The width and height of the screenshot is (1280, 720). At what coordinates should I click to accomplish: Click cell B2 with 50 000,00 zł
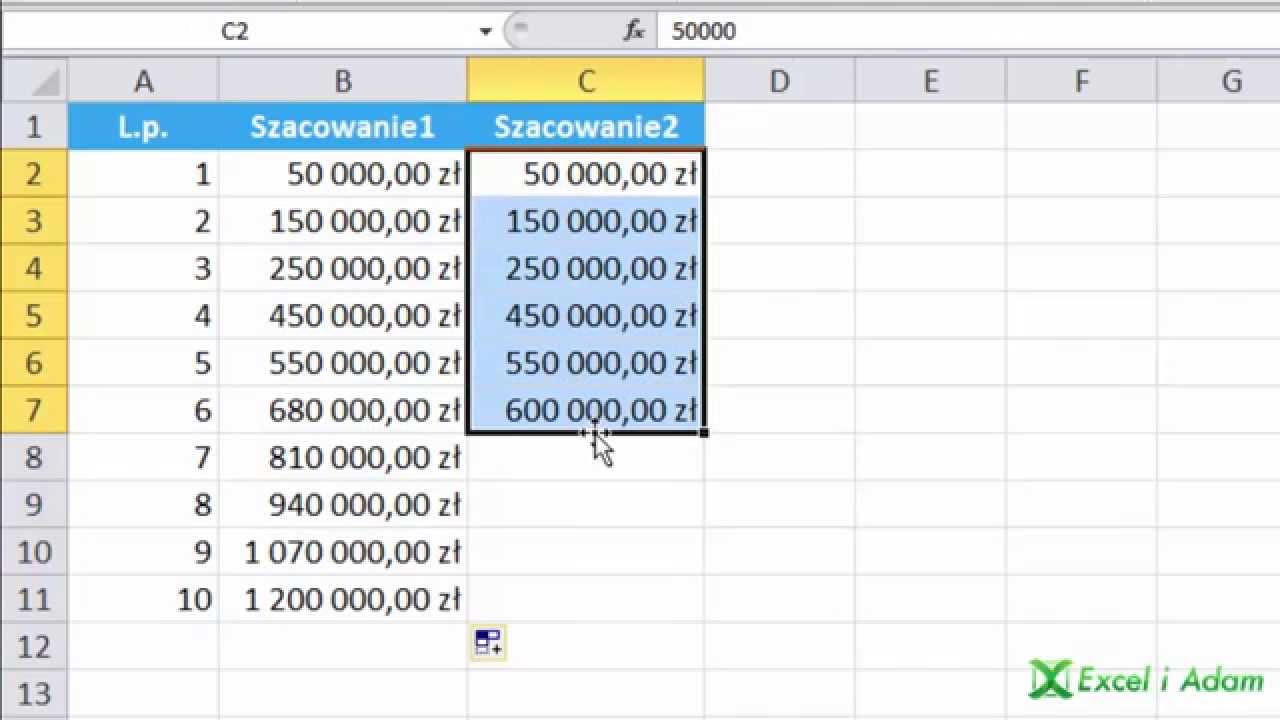point(343,174)
